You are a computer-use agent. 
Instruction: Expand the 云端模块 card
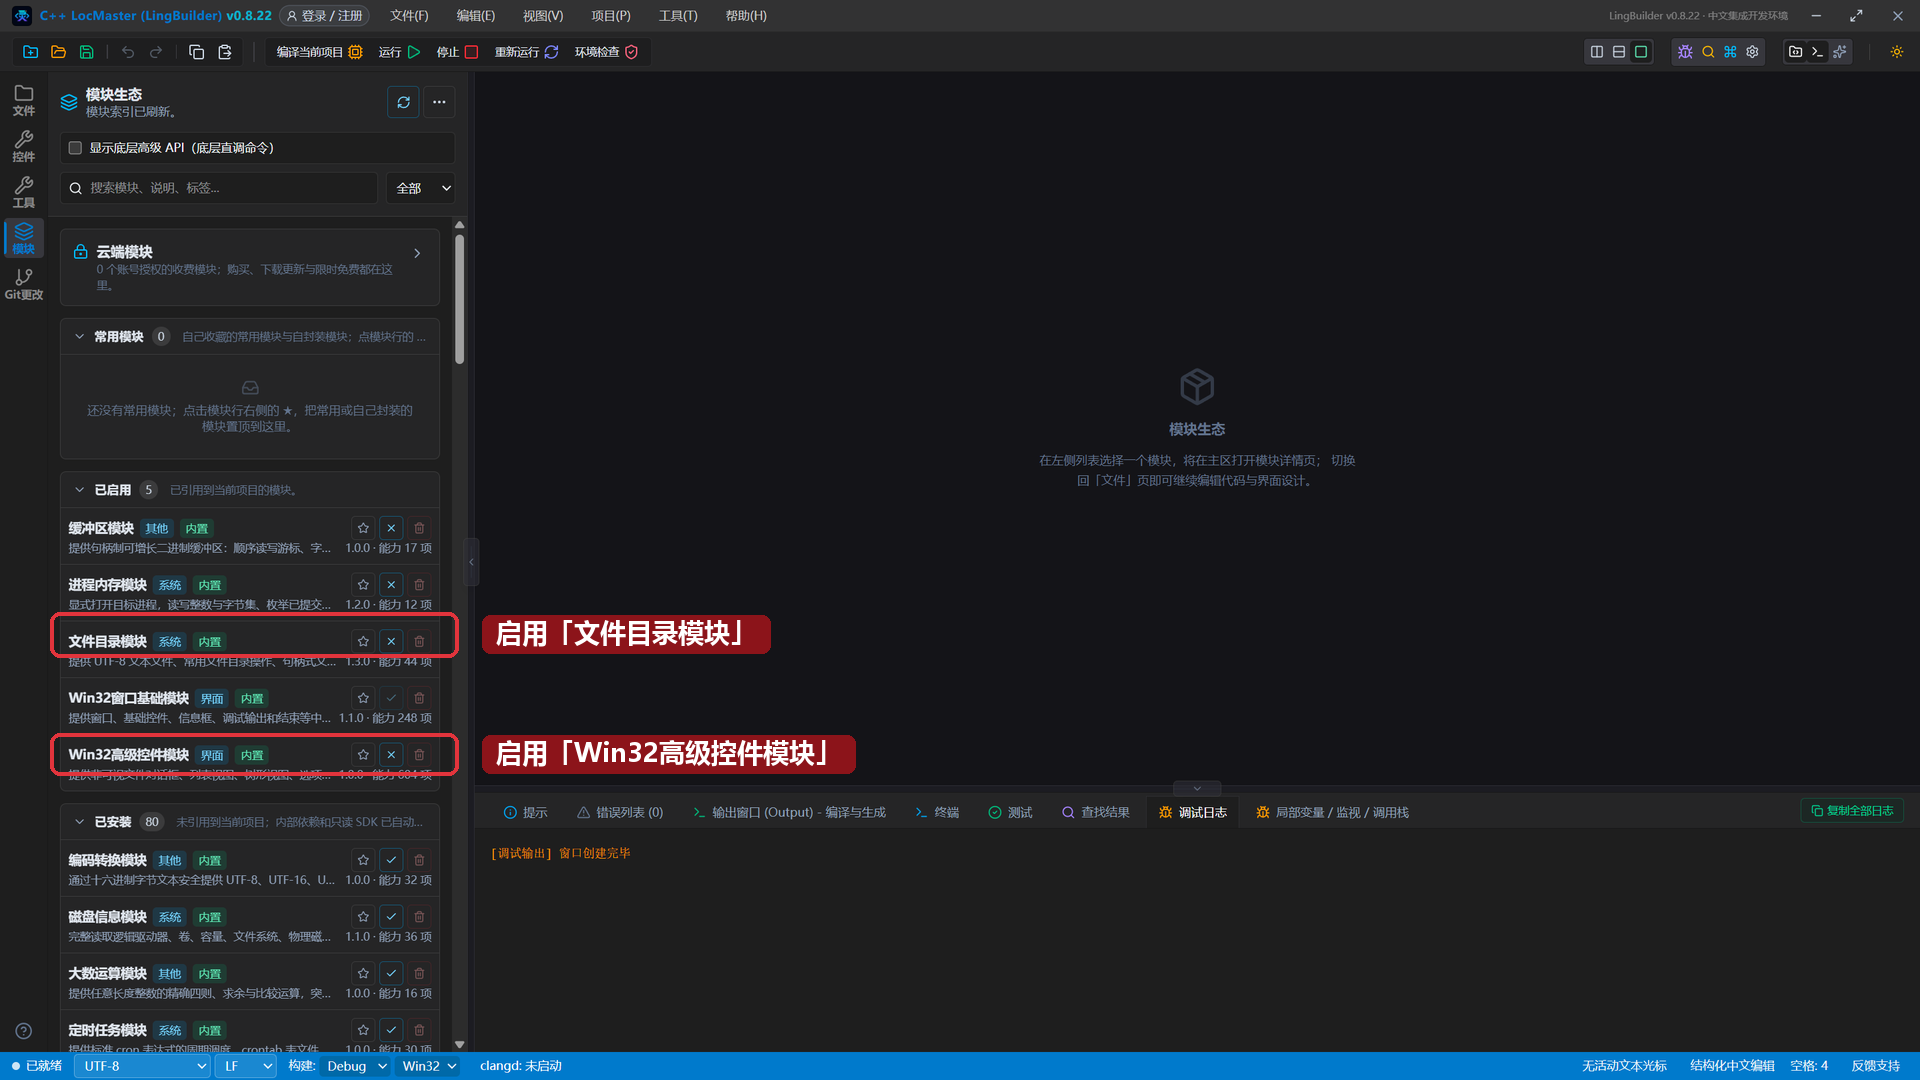tap(250, 267)
